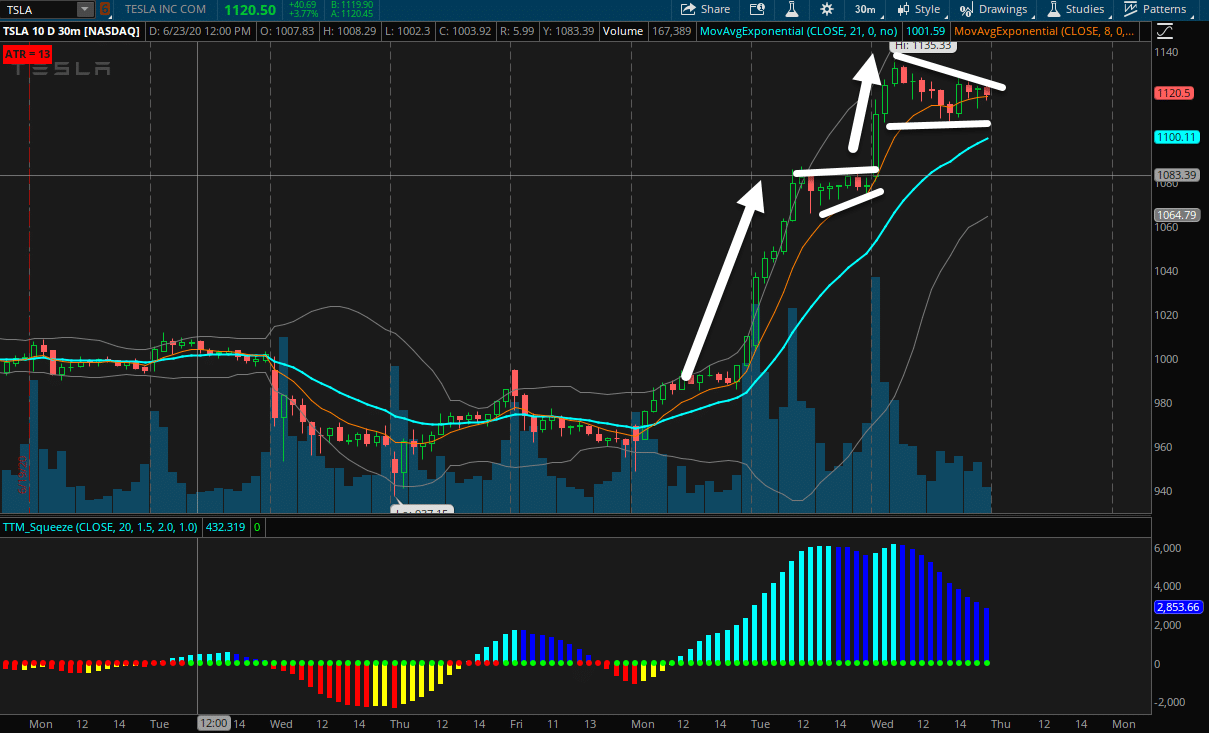The height and width of the screenshot is (733, 1209).
Task: Open the company profile icon
Action: [x=756, y=9]
